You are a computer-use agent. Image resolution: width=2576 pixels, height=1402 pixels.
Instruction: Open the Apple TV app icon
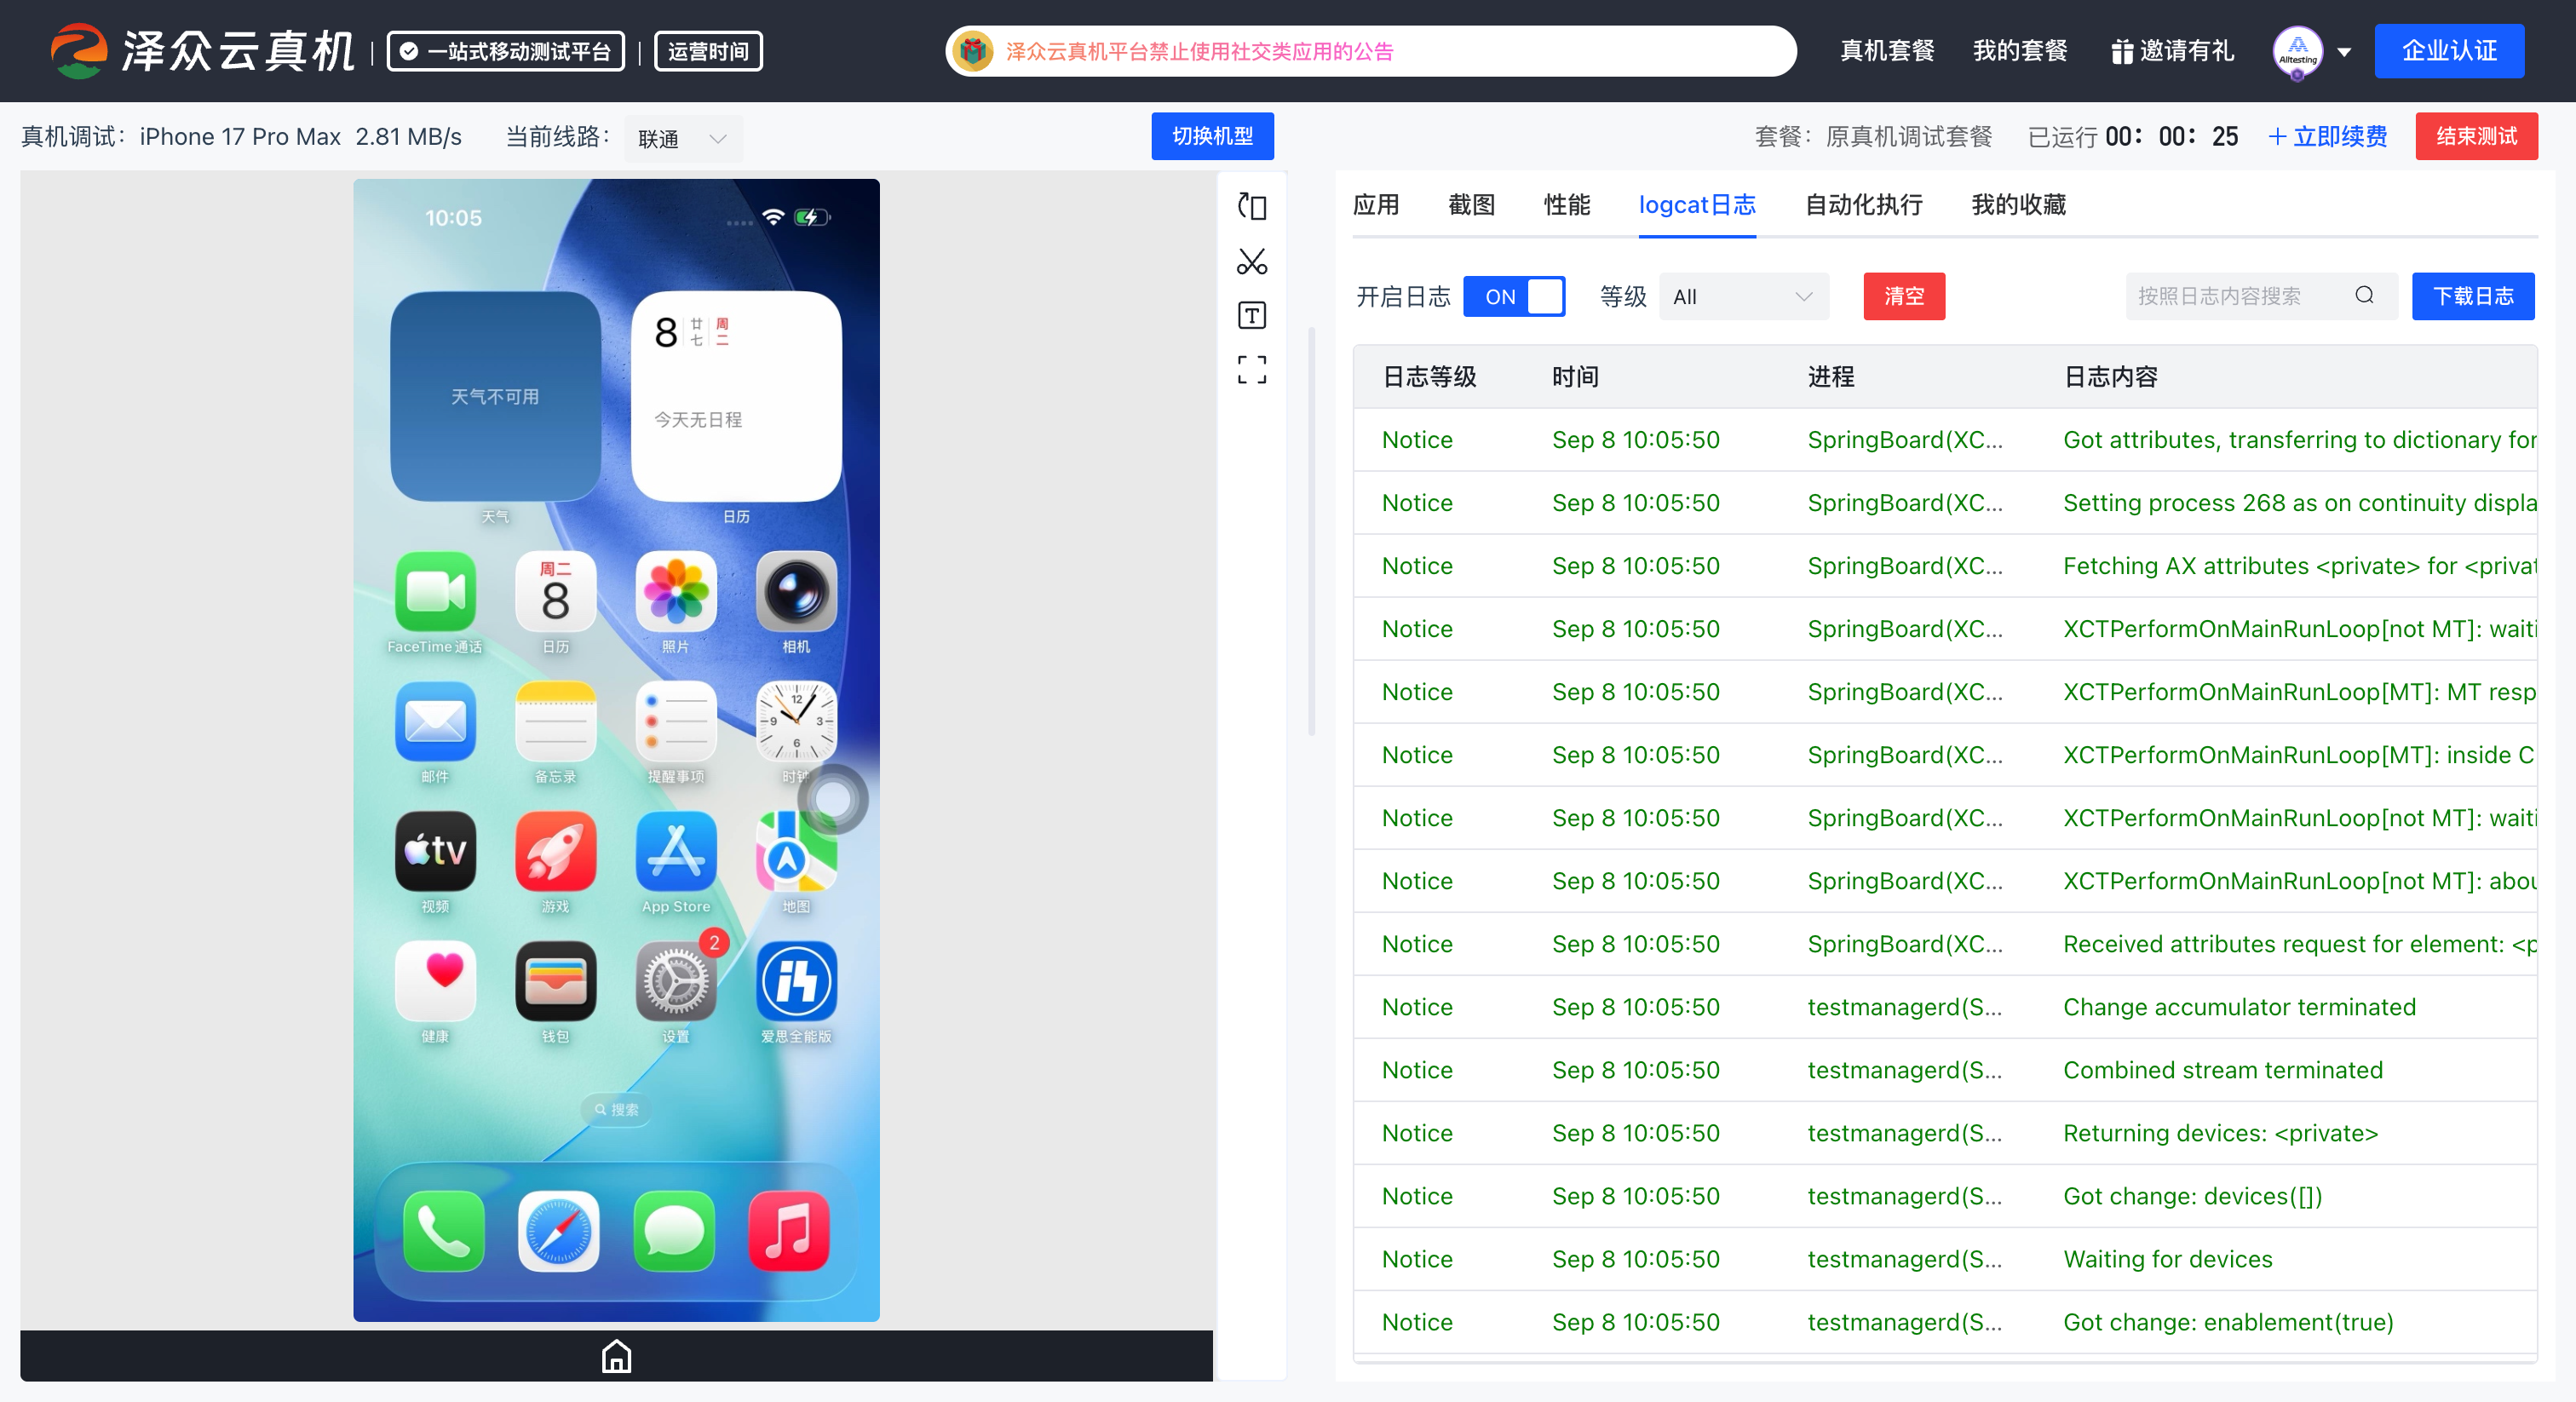click(435, 852)
